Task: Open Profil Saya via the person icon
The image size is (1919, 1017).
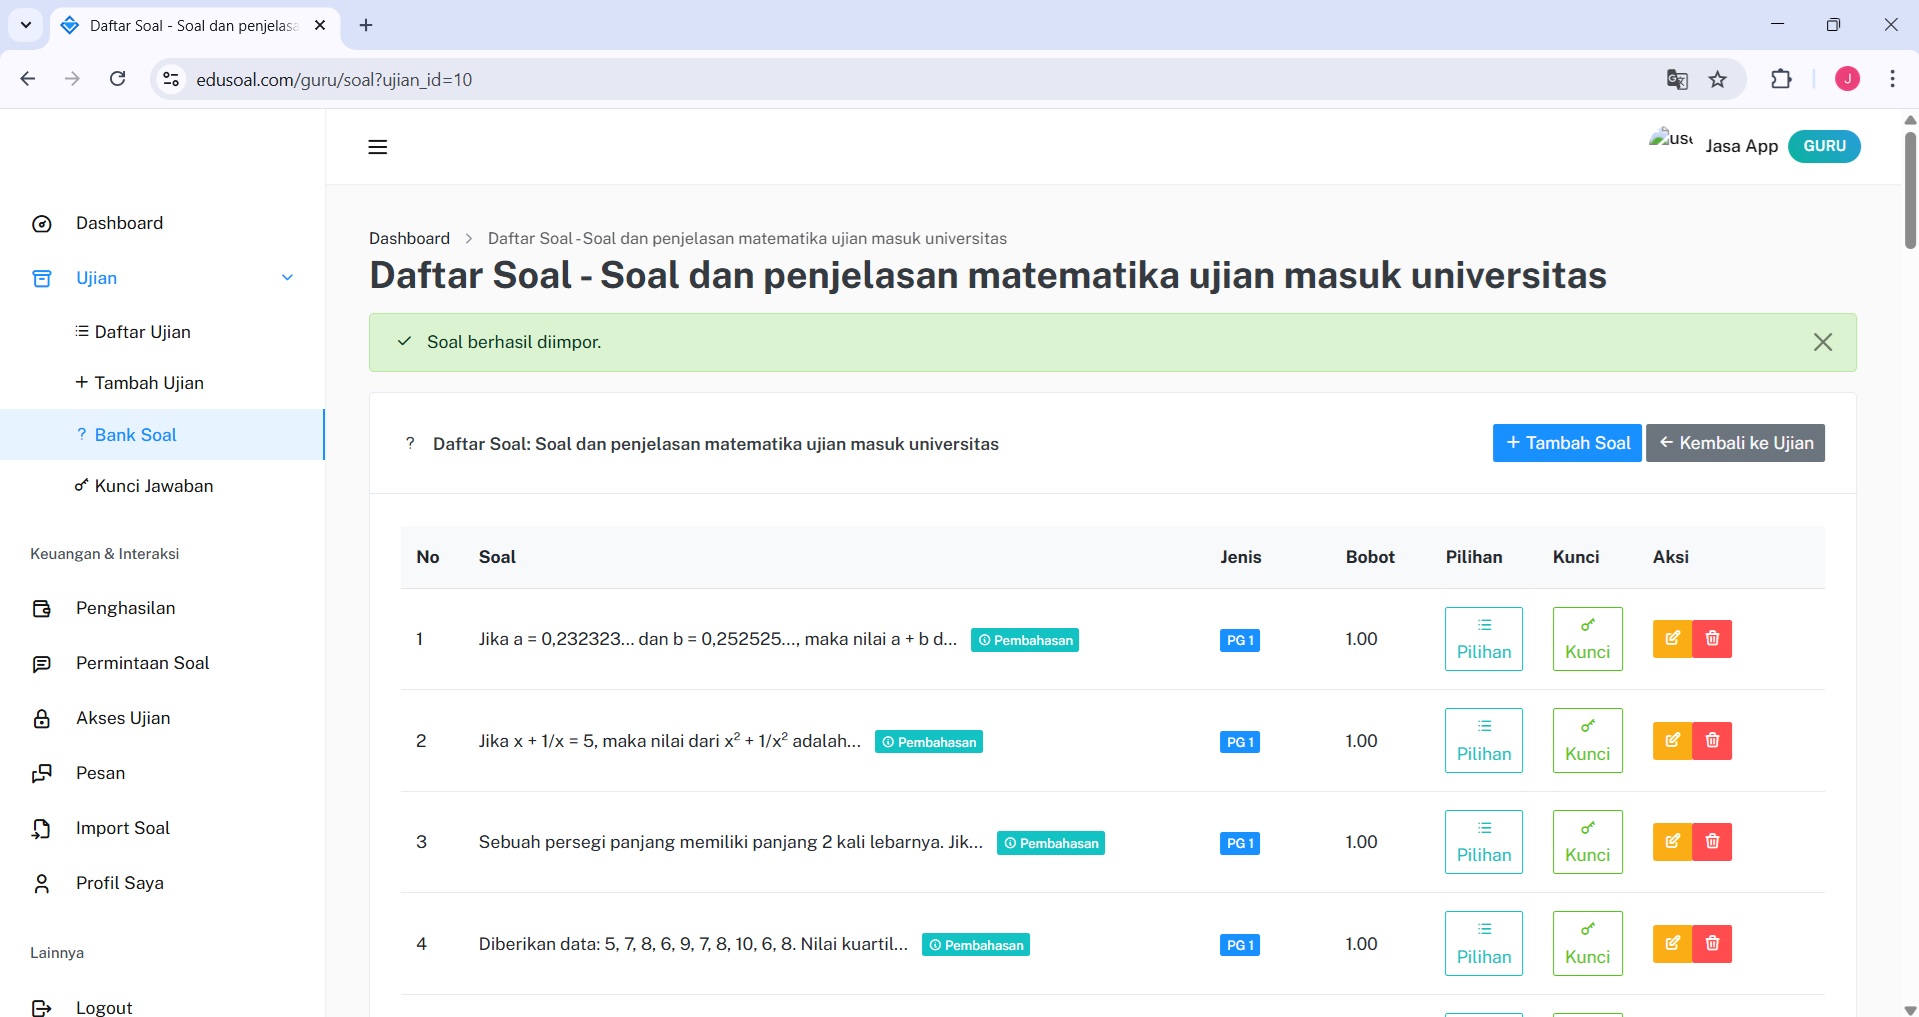Action: [41, 883]
